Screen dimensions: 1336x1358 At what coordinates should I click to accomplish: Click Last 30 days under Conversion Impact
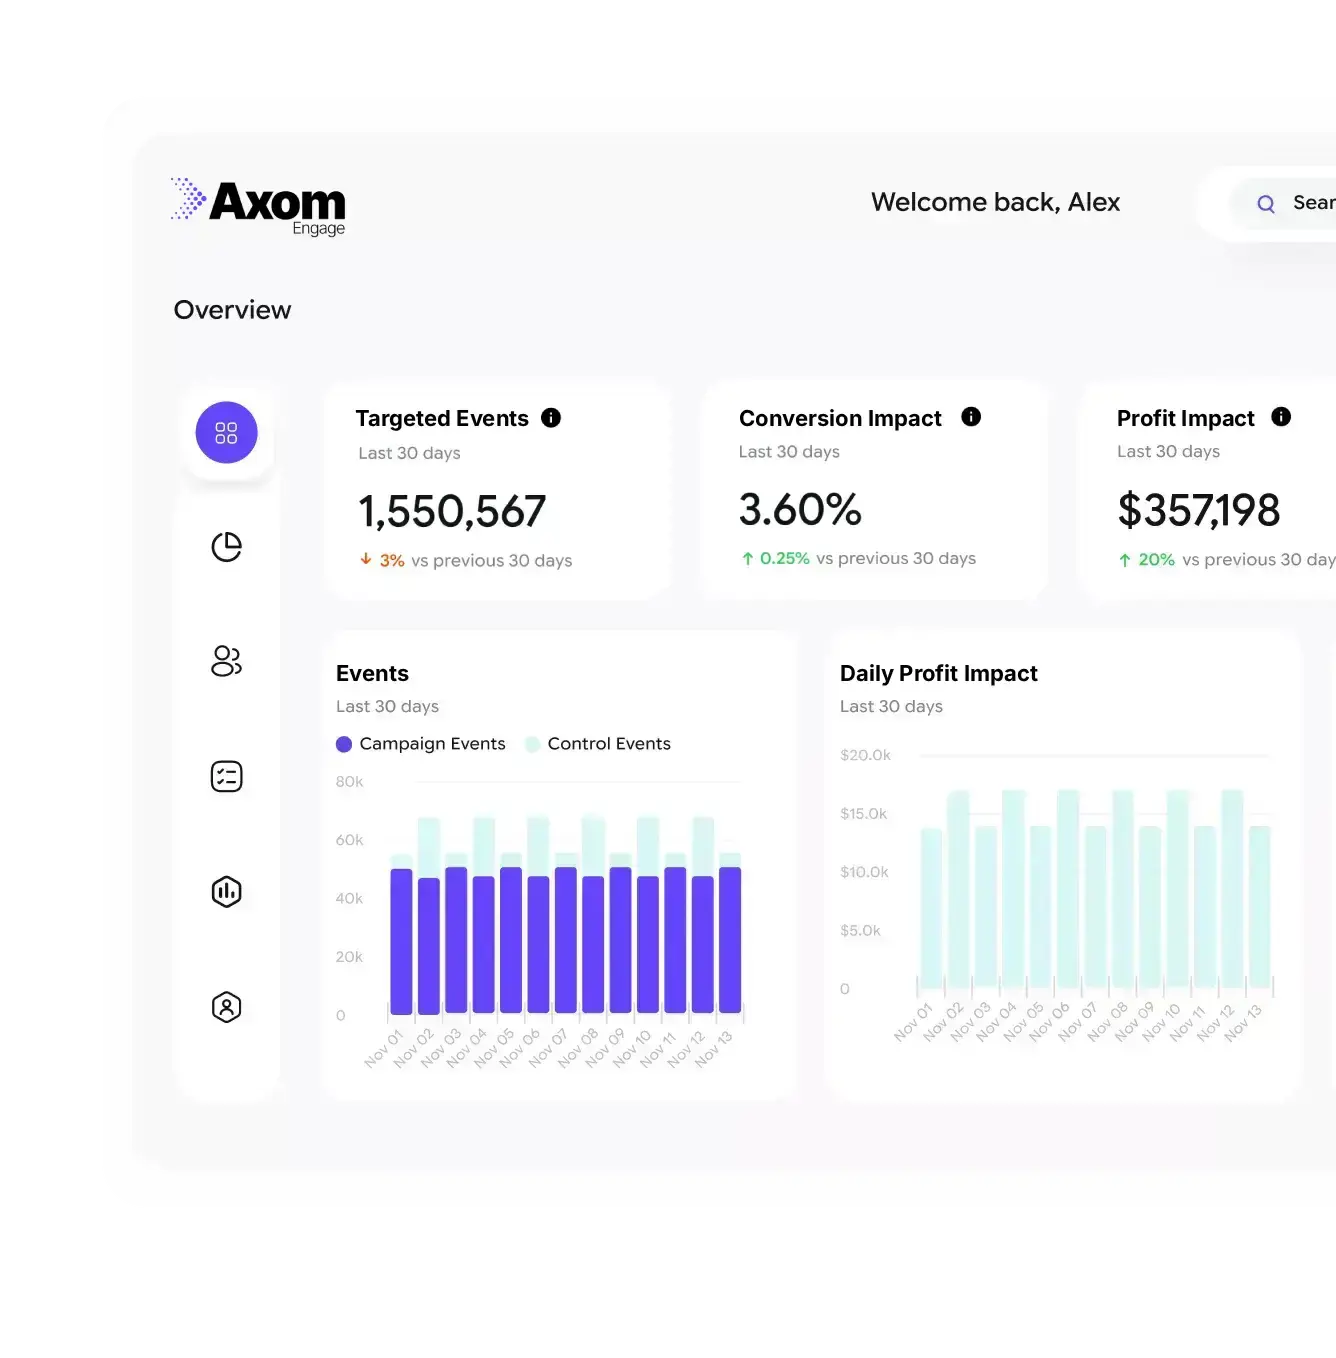coord(789,452)
